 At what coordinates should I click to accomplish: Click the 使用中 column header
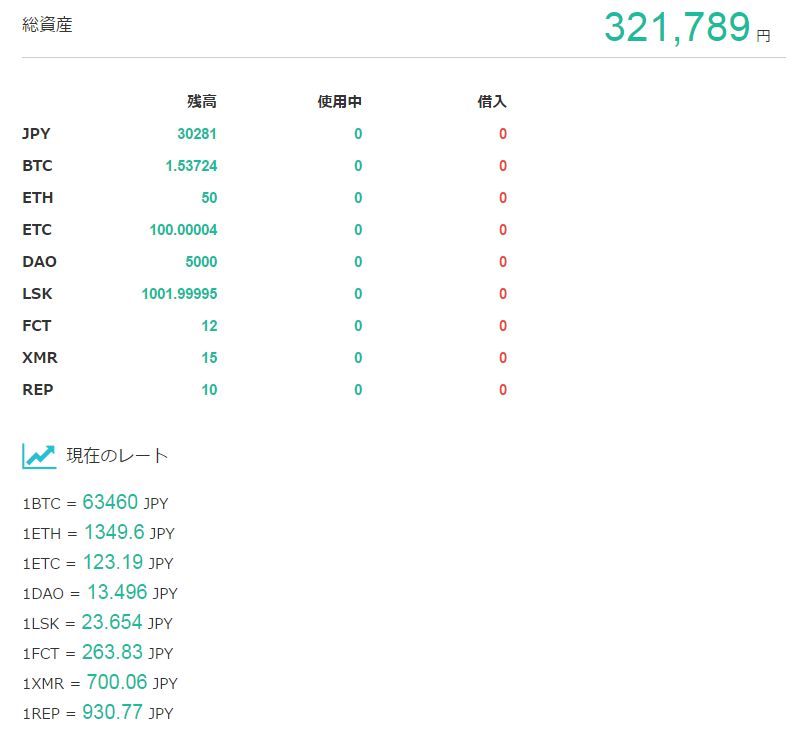(339, 102)
